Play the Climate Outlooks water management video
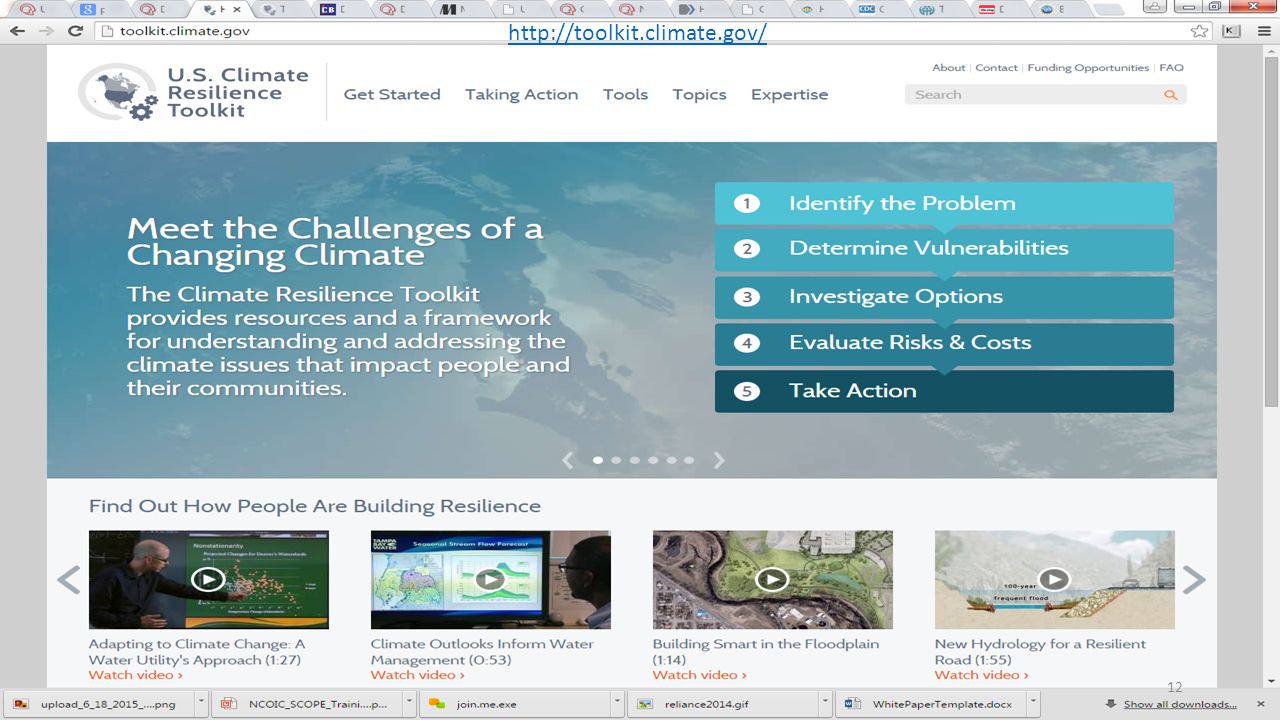Viewport: 1280px width, 720px height. click(x=490, y=579)
